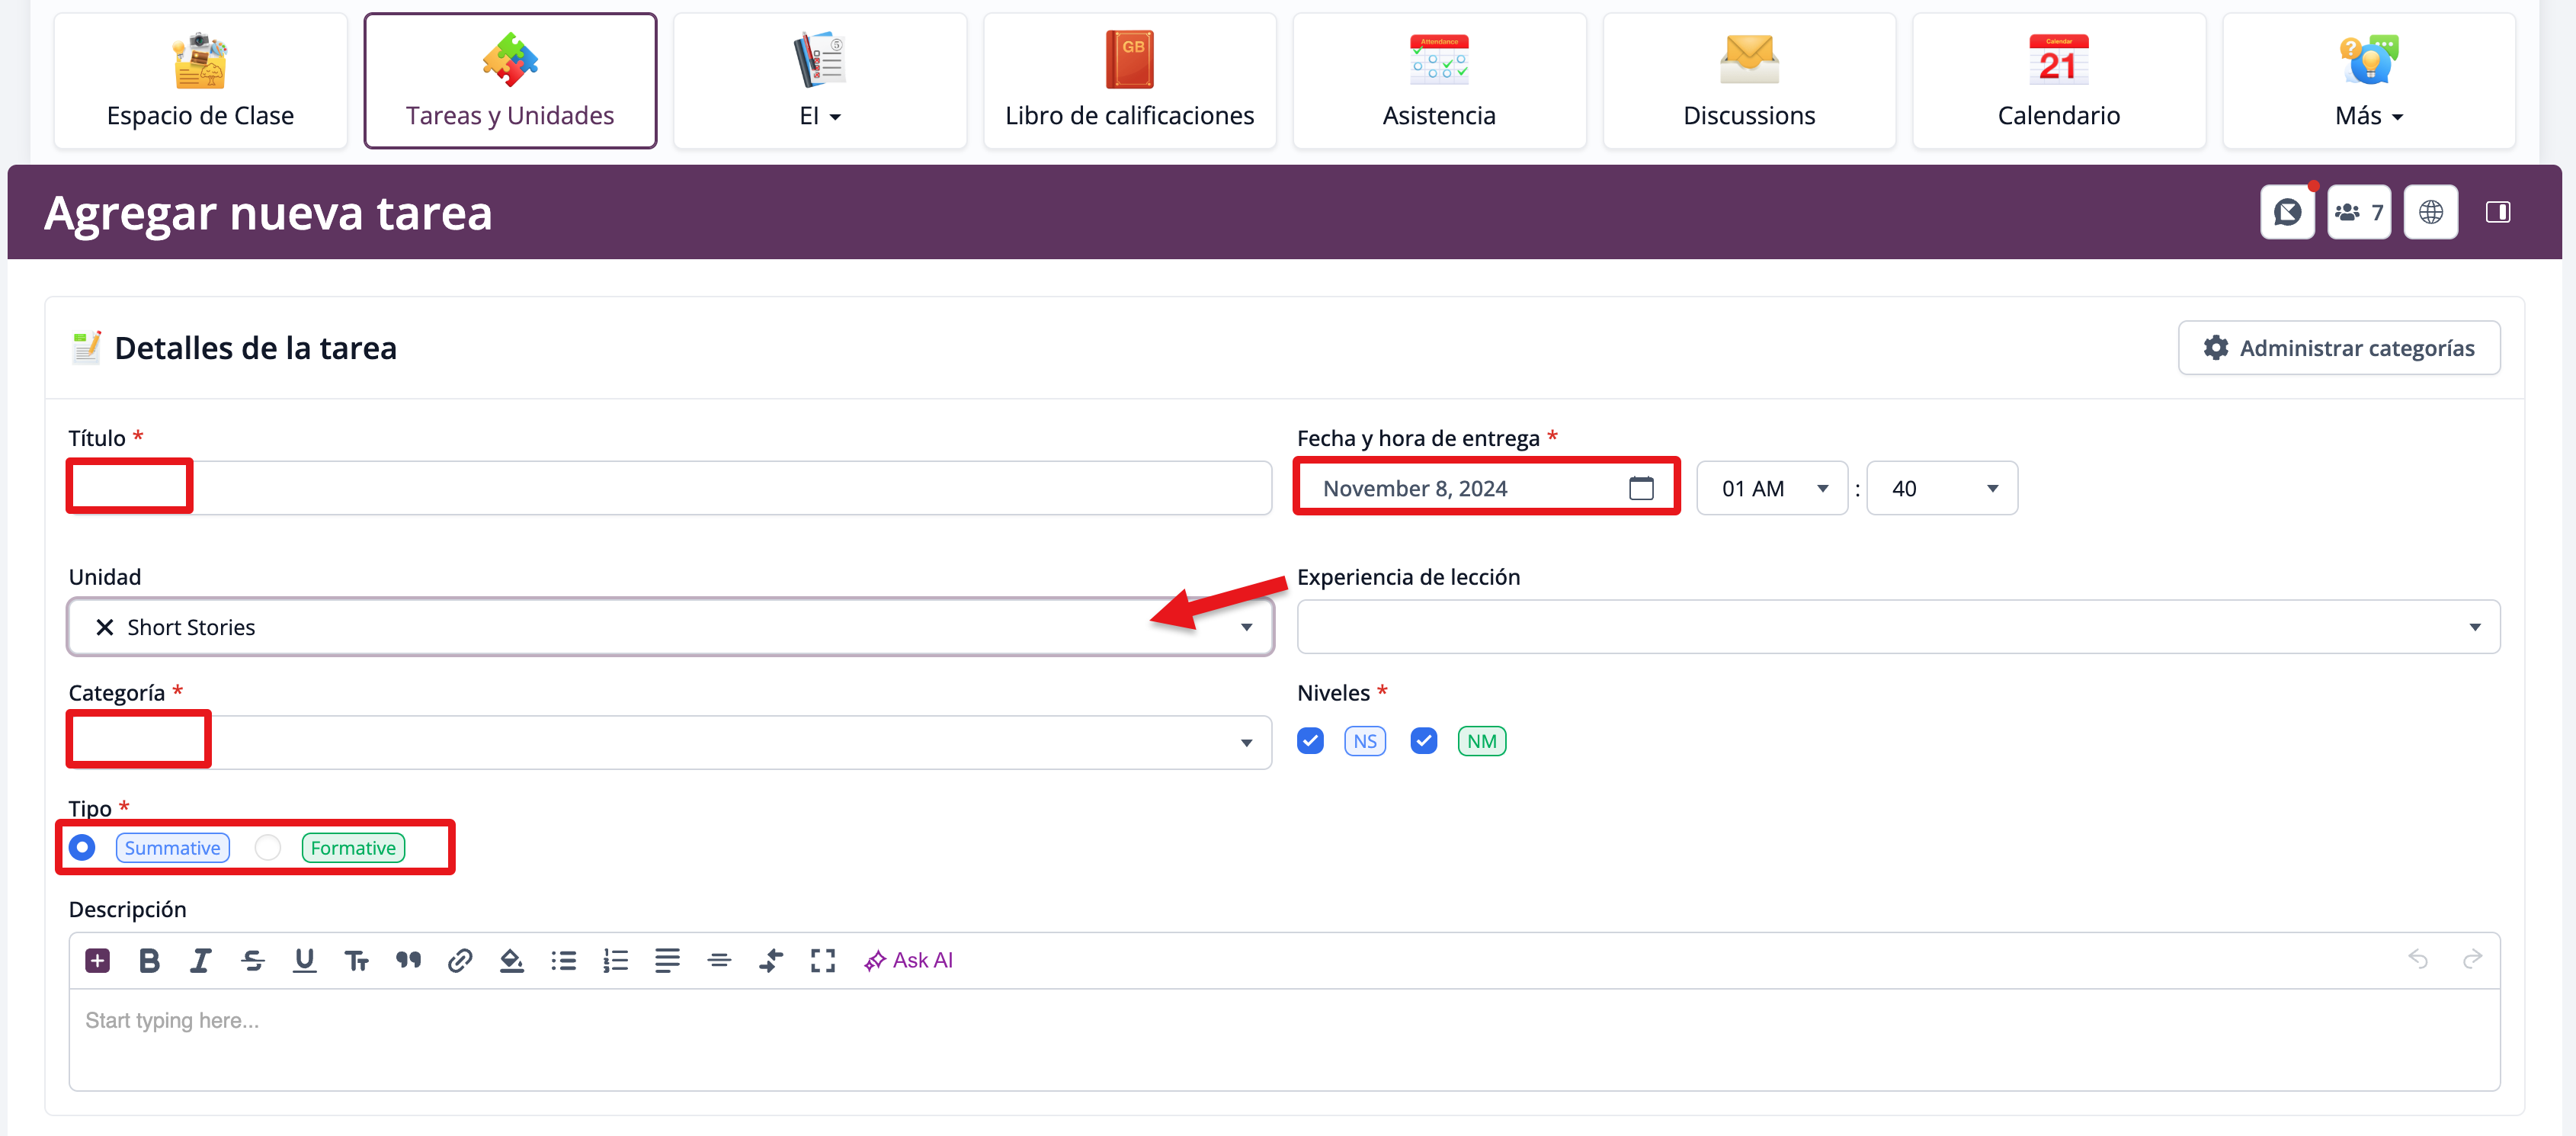2576x1136 pixels.
Task: Change the hour dropdown showing 01 AM
Action: (x=1771, y=488)
